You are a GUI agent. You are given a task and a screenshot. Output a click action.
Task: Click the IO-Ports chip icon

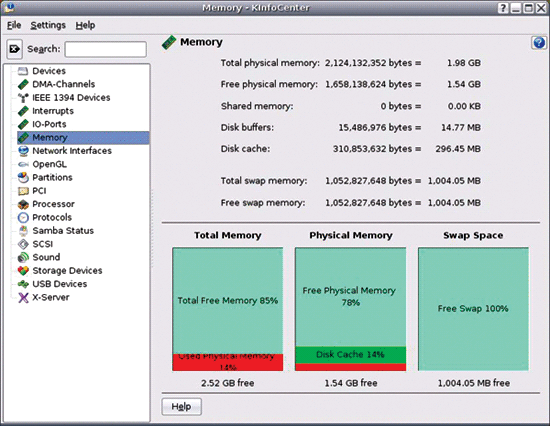23,124
